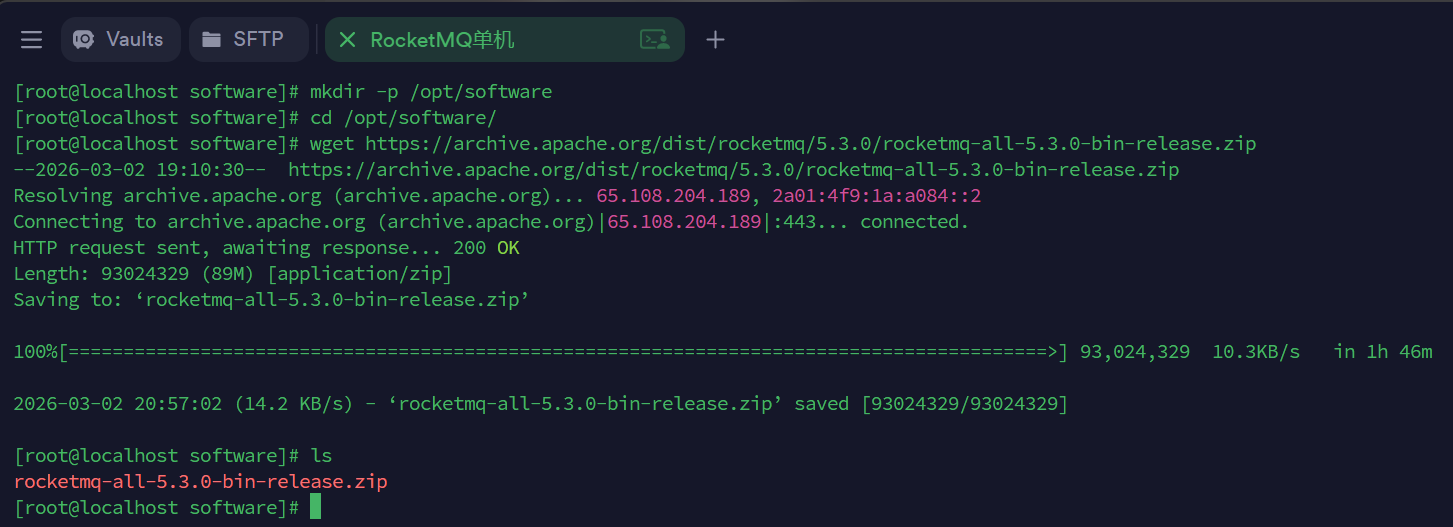
Task: Click the "cd /opt/software/" command text
Action: coord(403,118)
